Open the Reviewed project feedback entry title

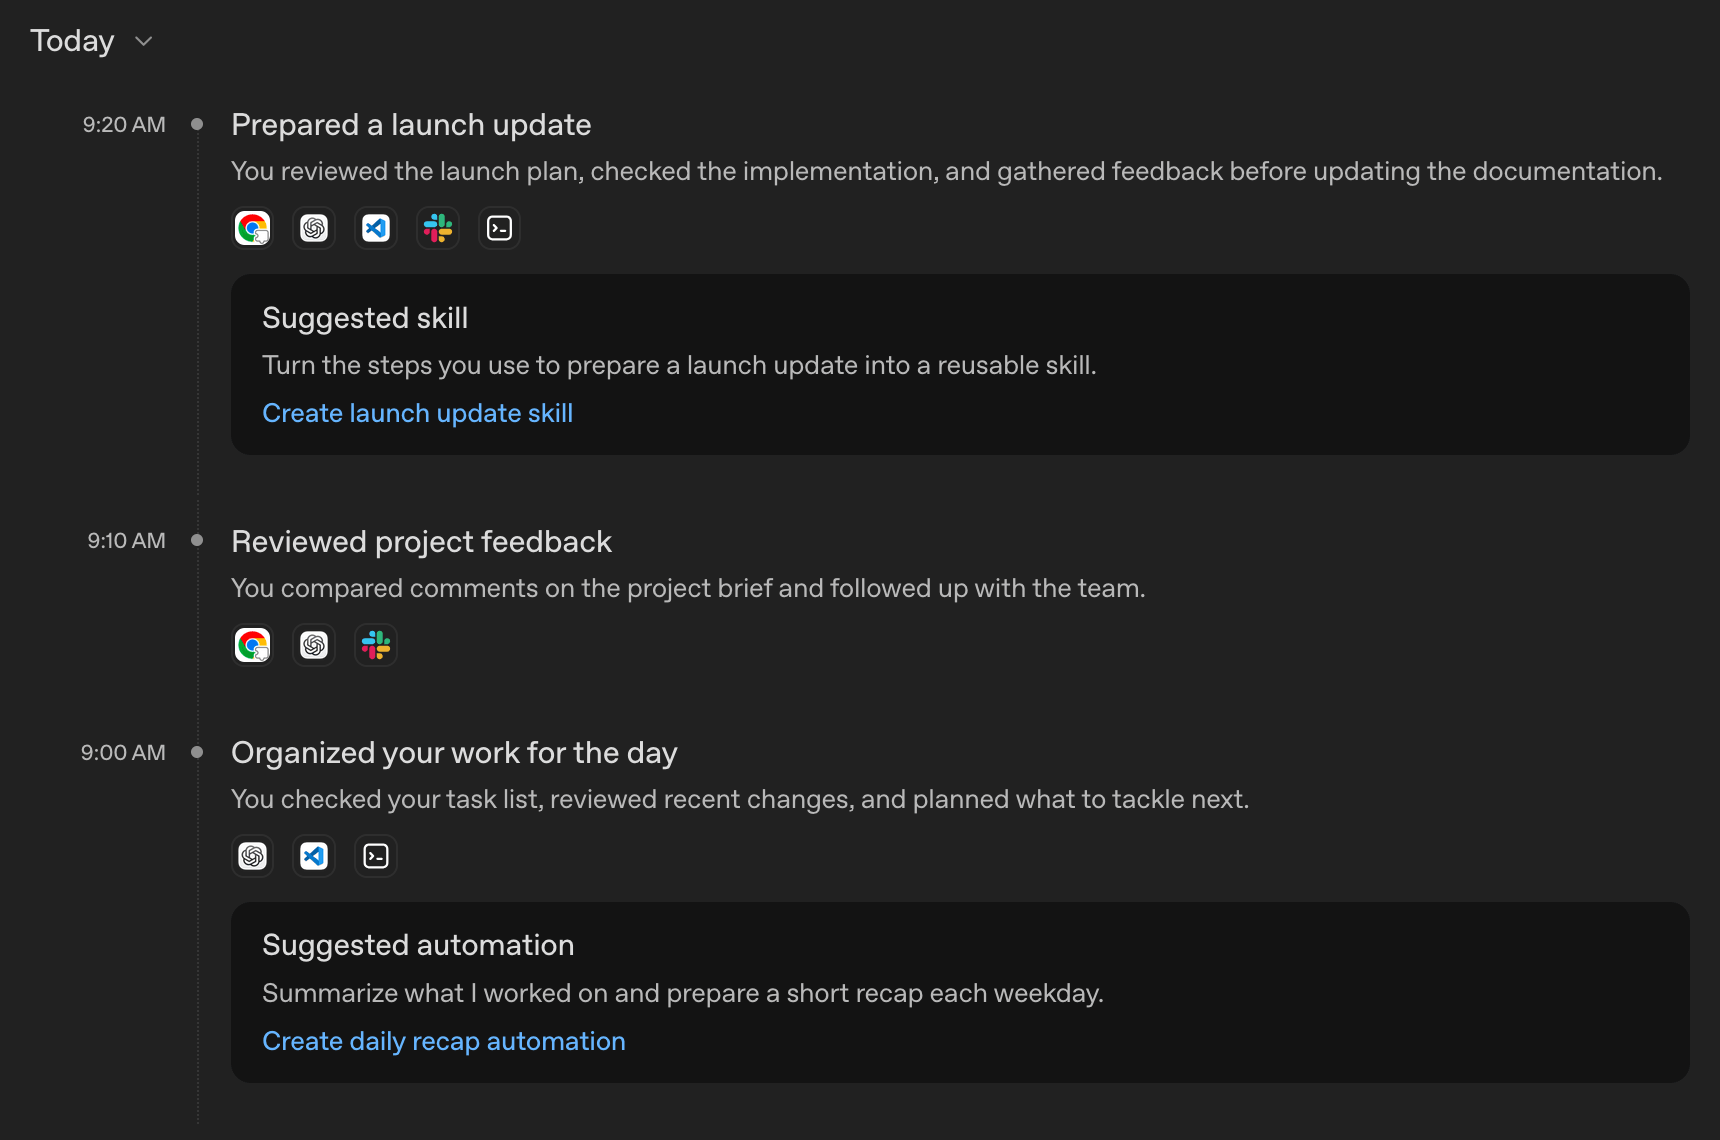tap(421, 542)
